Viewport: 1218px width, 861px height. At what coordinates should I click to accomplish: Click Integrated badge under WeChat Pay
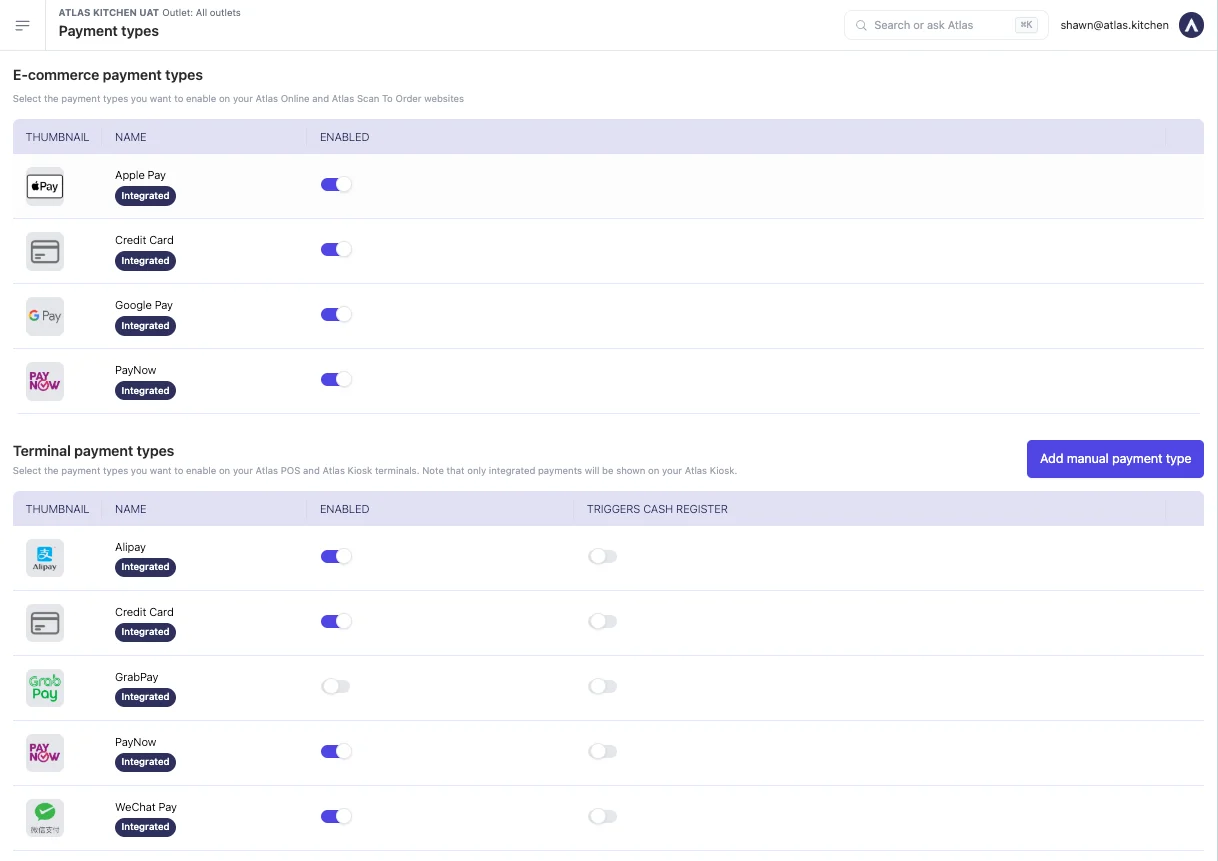[x=145, y=827]
